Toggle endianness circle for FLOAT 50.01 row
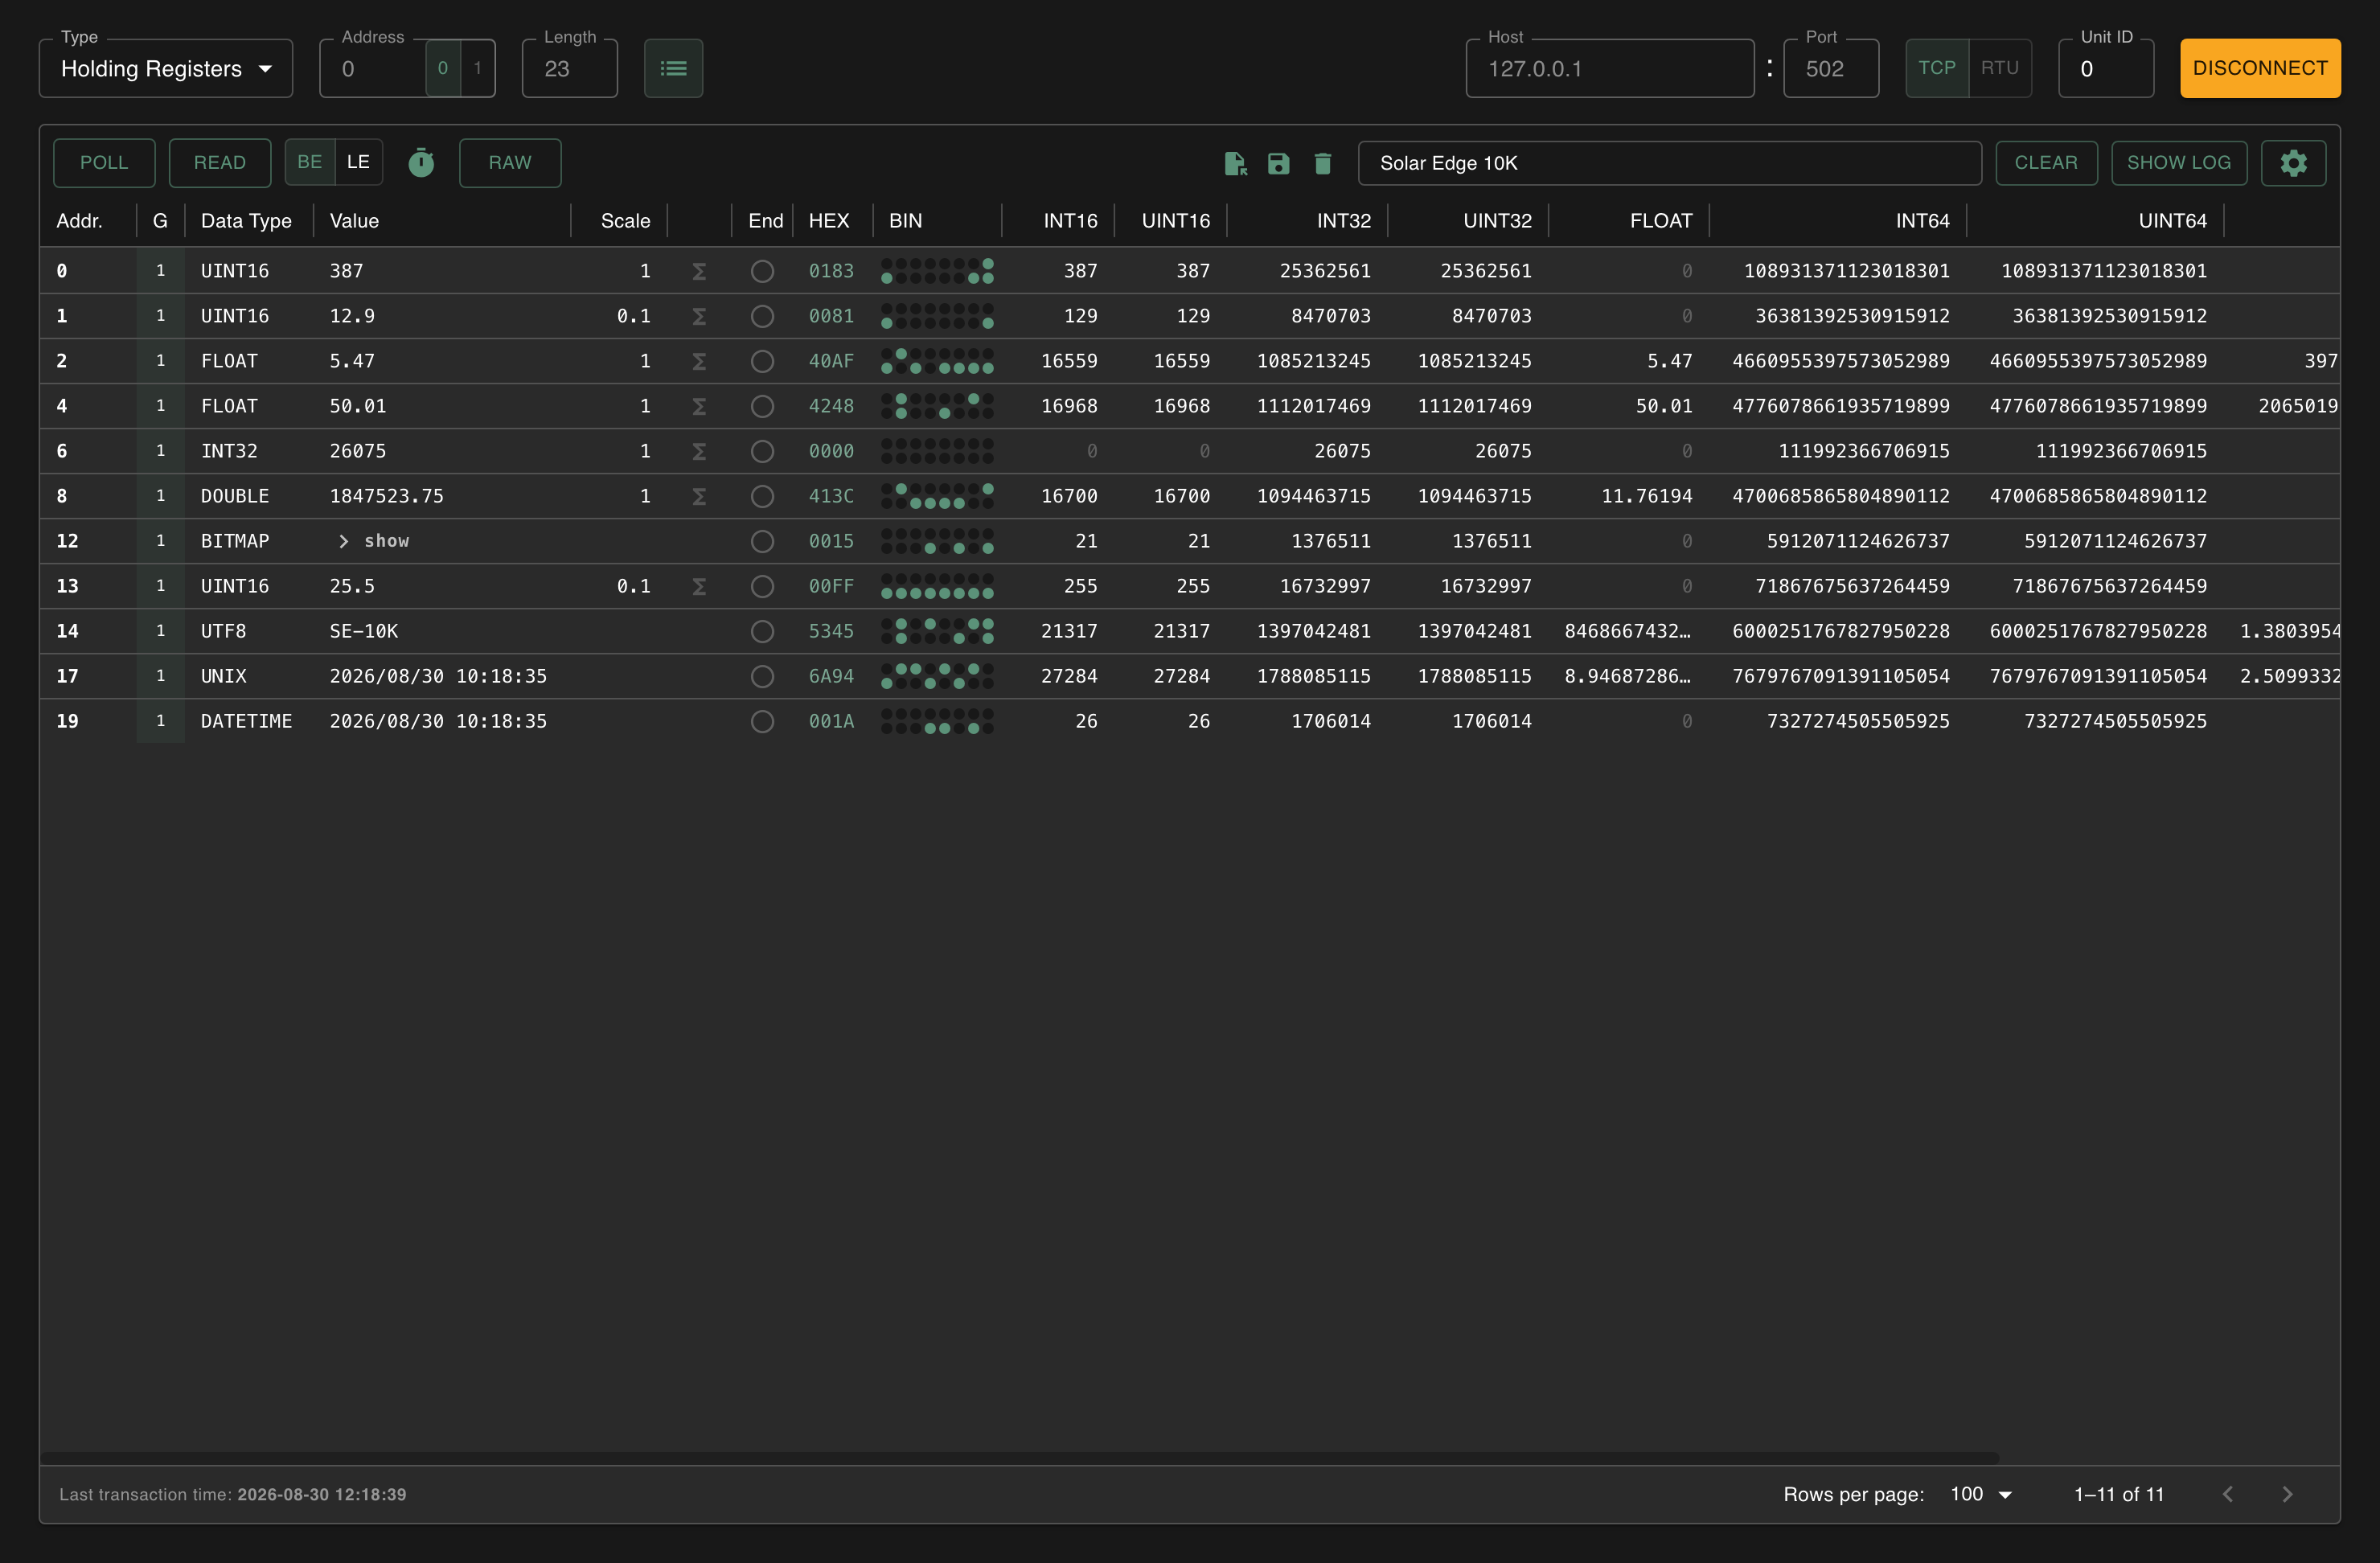2380x1563 pixels. [x=762, y=406]
